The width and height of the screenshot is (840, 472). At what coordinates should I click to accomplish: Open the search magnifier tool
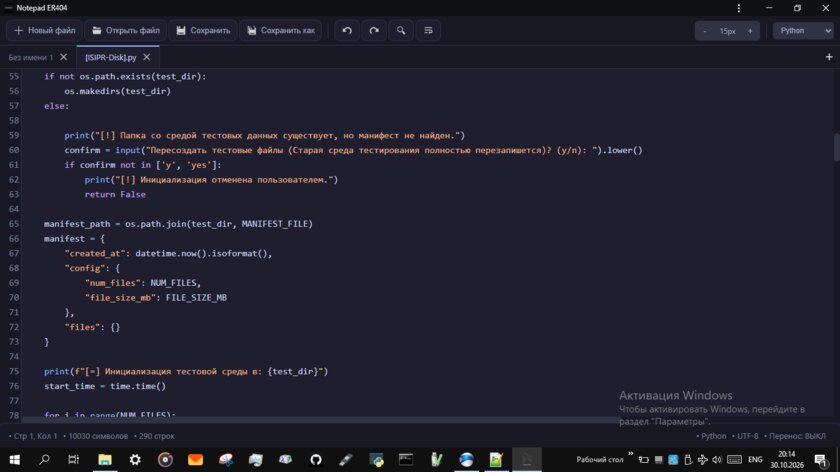[x=401, y=31]
